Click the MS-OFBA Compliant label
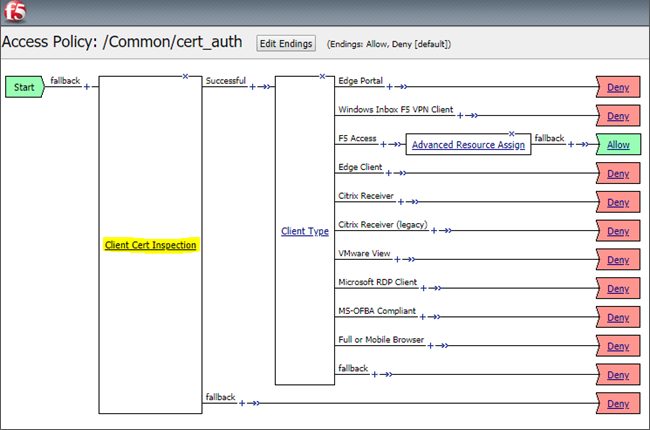 click(x=377, y=311)
